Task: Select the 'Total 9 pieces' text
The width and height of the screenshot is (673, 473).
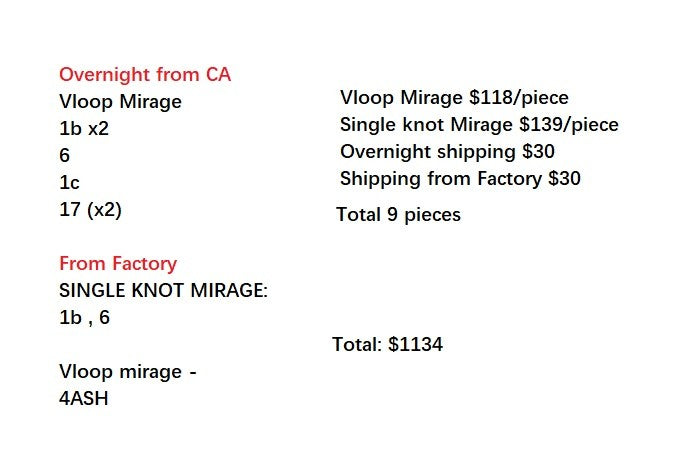Action: pos(399,214)
